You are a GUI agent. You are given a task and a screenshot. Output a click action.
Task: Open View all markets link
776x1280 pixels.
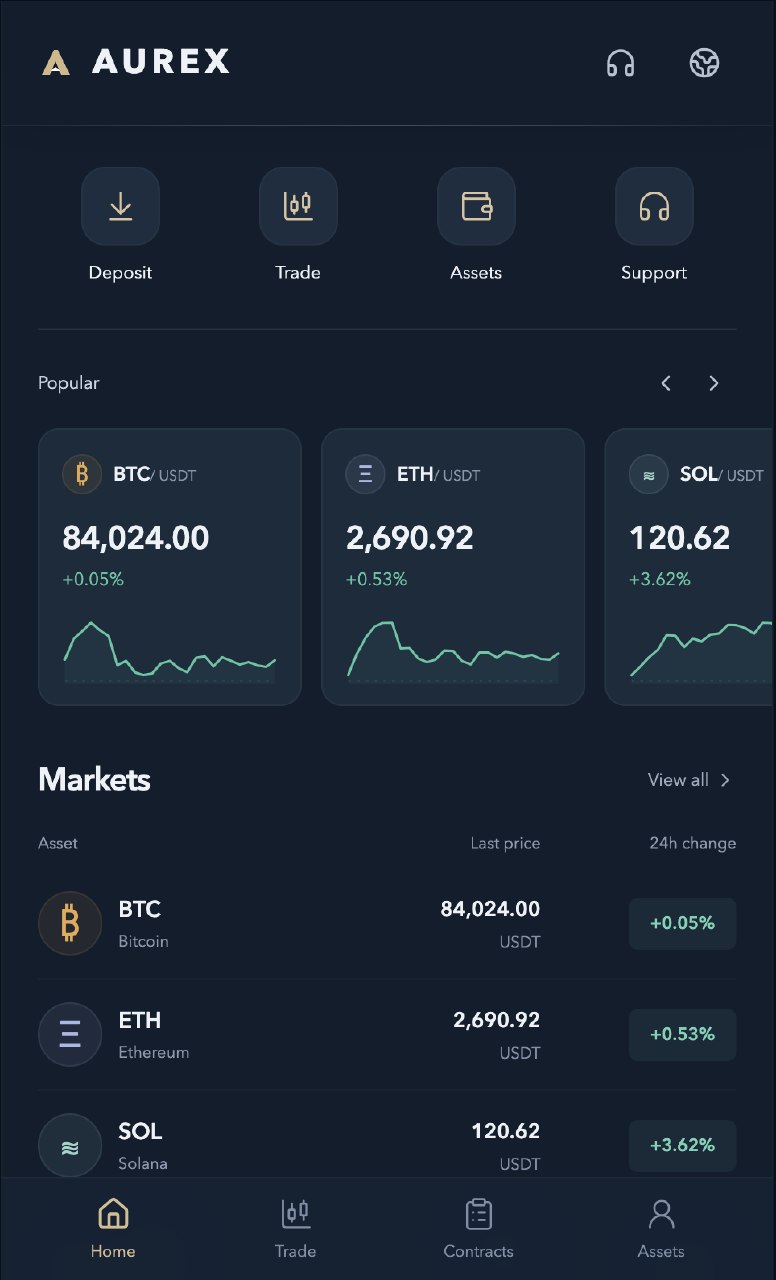[x=690, y=780]
